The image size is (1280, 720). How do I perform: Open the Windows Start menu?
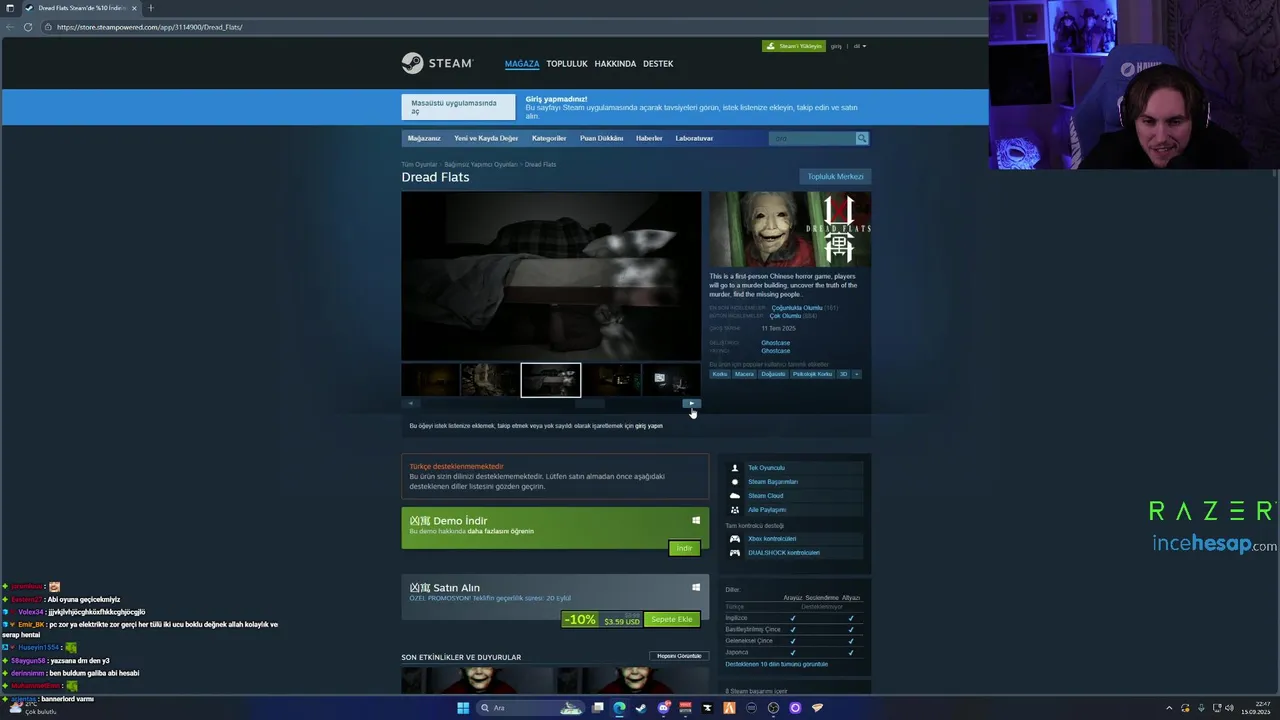[463, 708]
